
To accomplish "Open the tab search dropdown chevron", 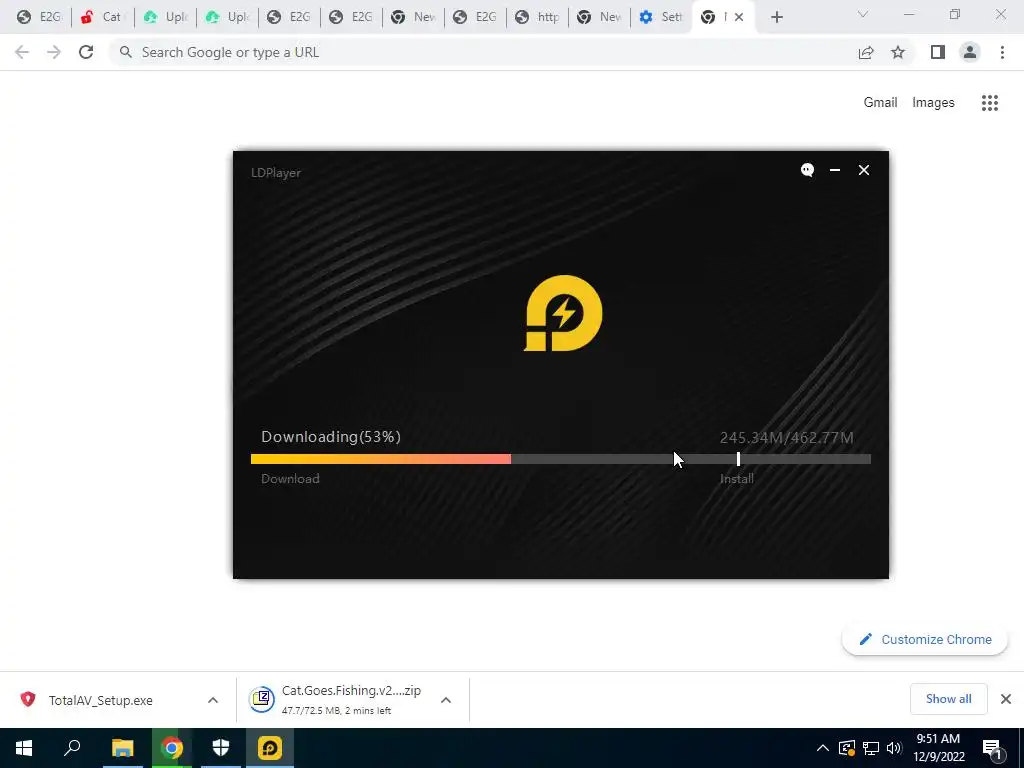I will [862, 14].
